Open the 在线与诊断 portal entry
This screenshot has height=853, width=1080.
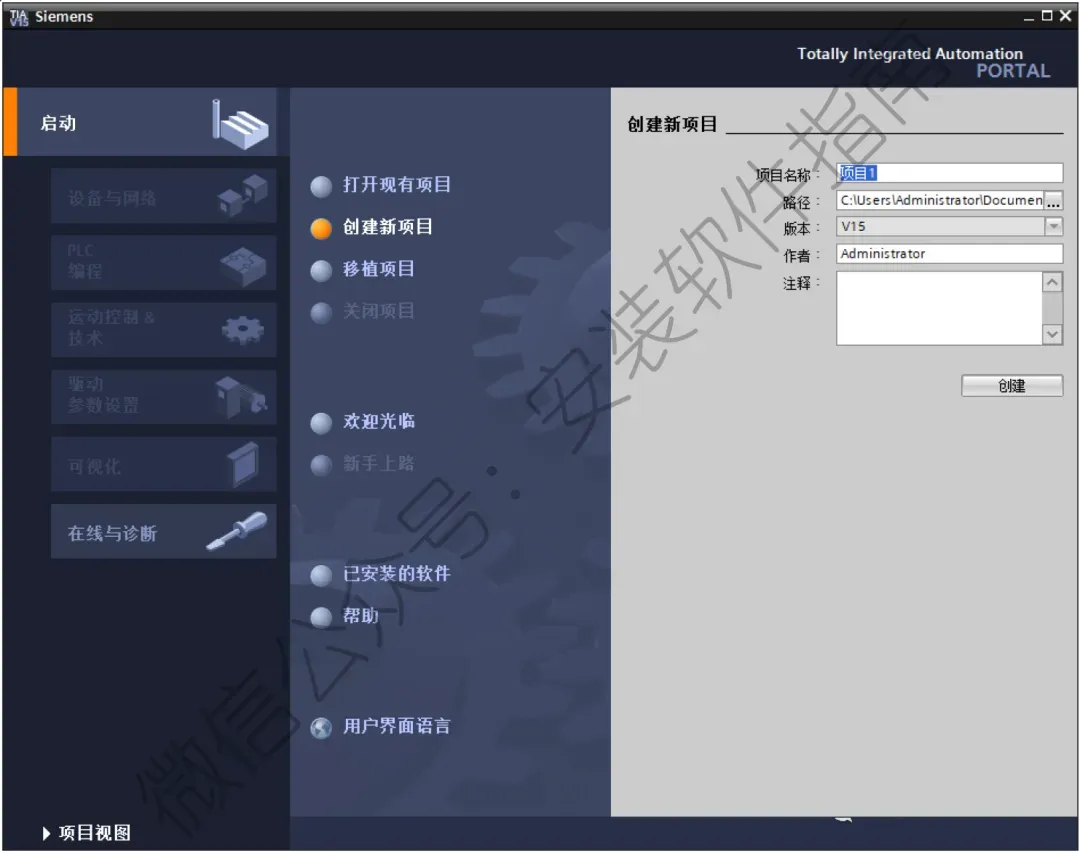pyautogui.click(x=164, y=531)
